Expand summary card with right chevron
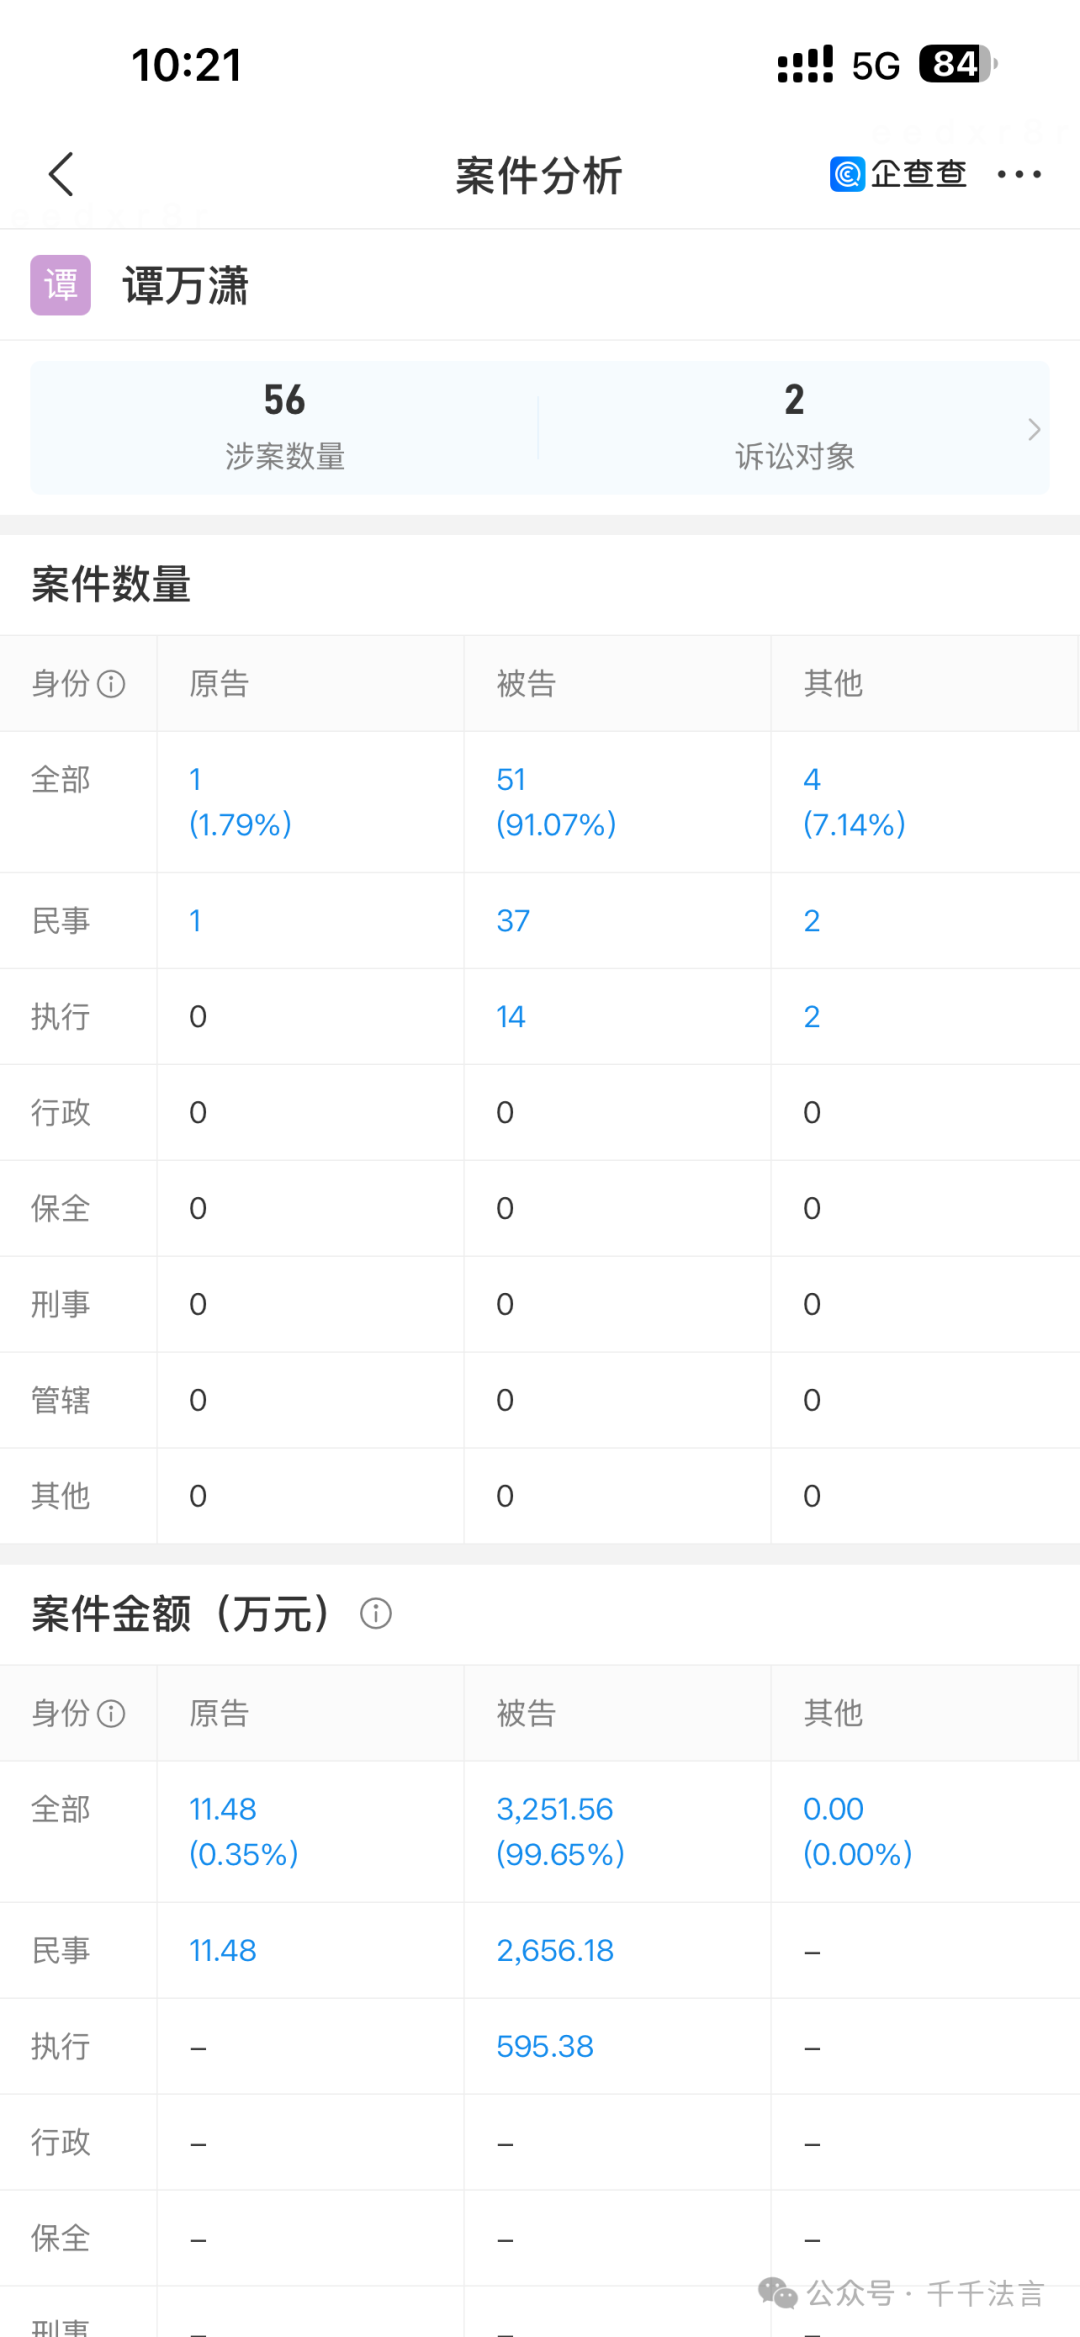This screenshot has width=1080, height=2337. [1034, 430]
